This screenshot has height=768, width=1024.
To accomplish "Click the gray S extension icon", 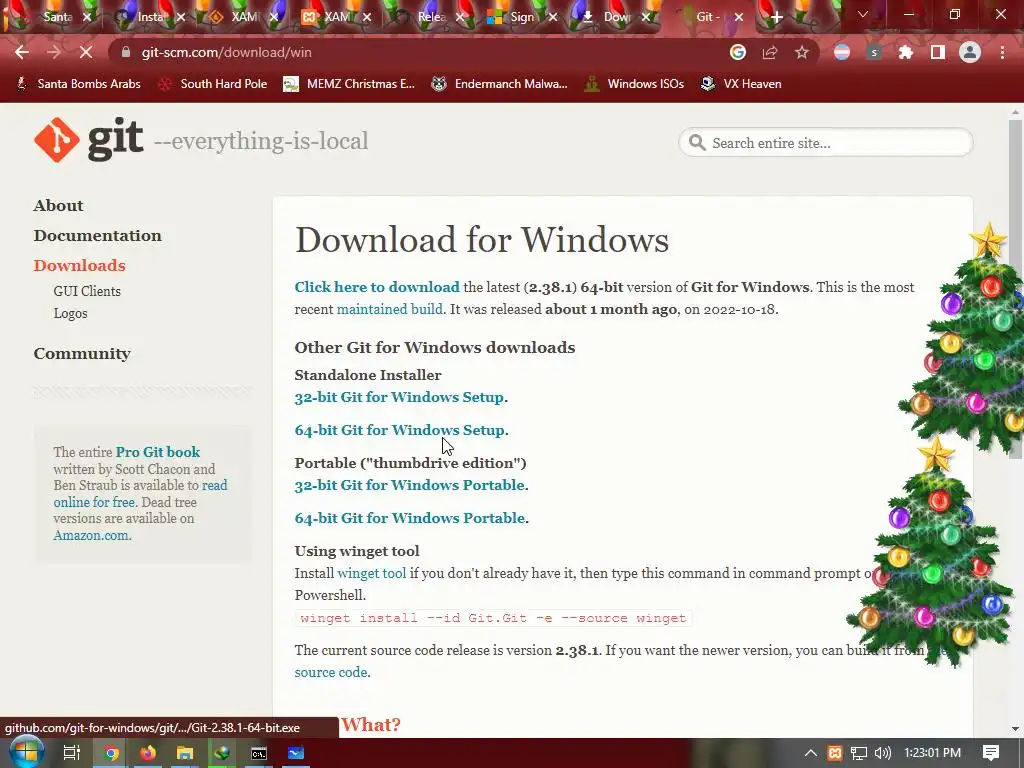I will pyautogui.click(x=874, y=52).
